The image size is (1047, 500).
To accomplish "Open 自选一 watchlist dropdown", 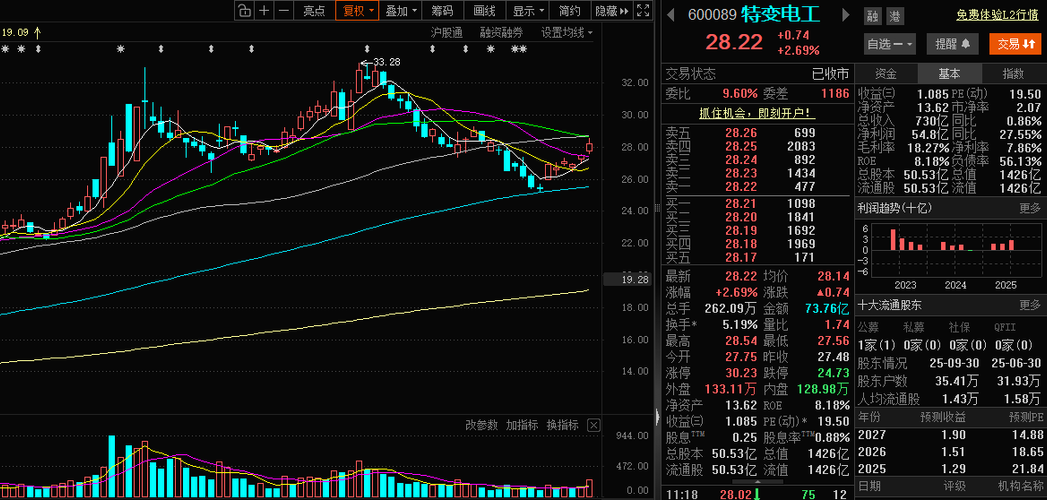I will tap(889, 44).
